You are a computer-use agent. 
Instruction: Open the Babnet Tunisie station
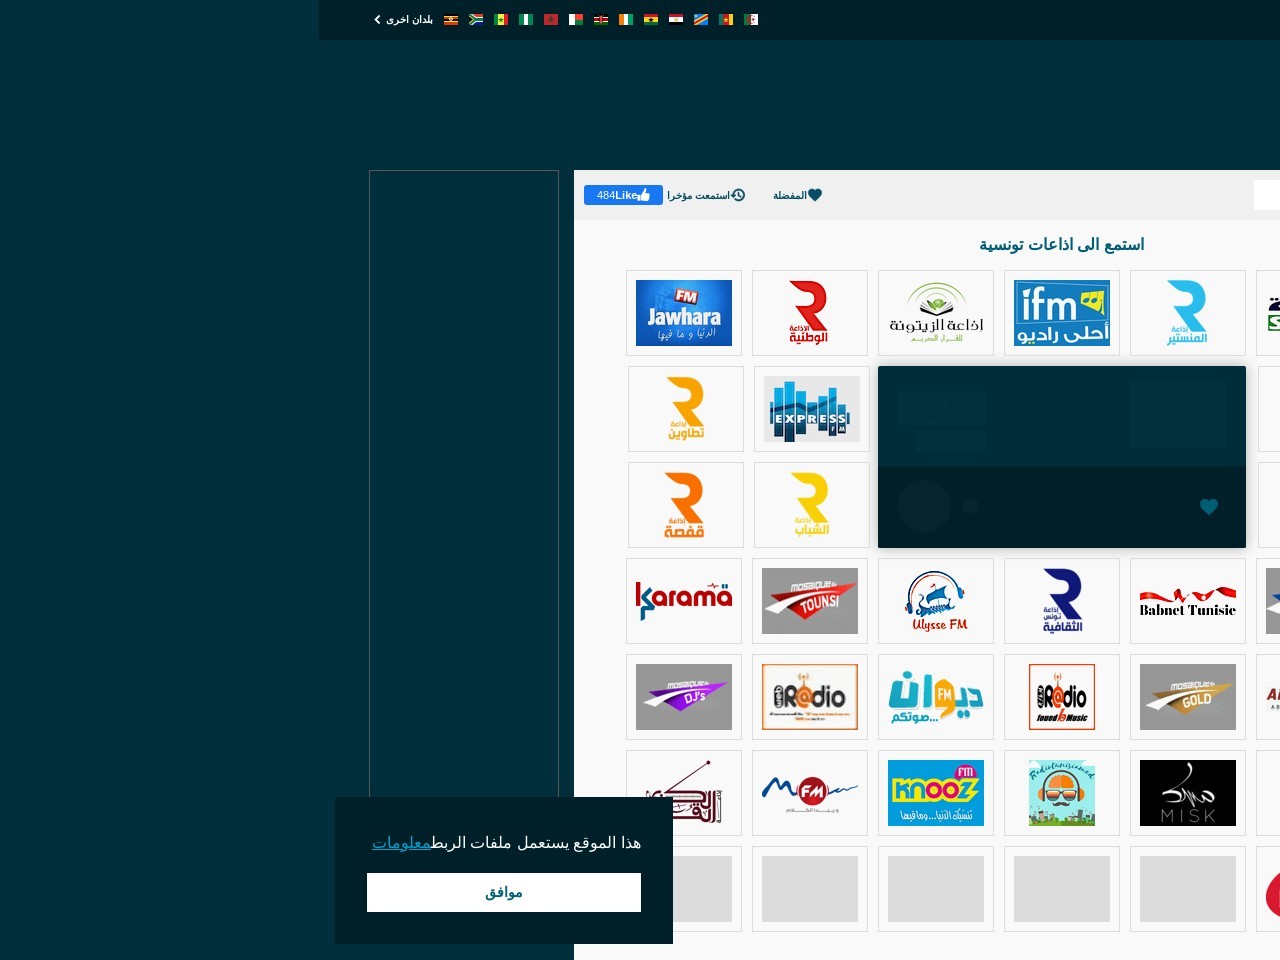pos(1188,601)
